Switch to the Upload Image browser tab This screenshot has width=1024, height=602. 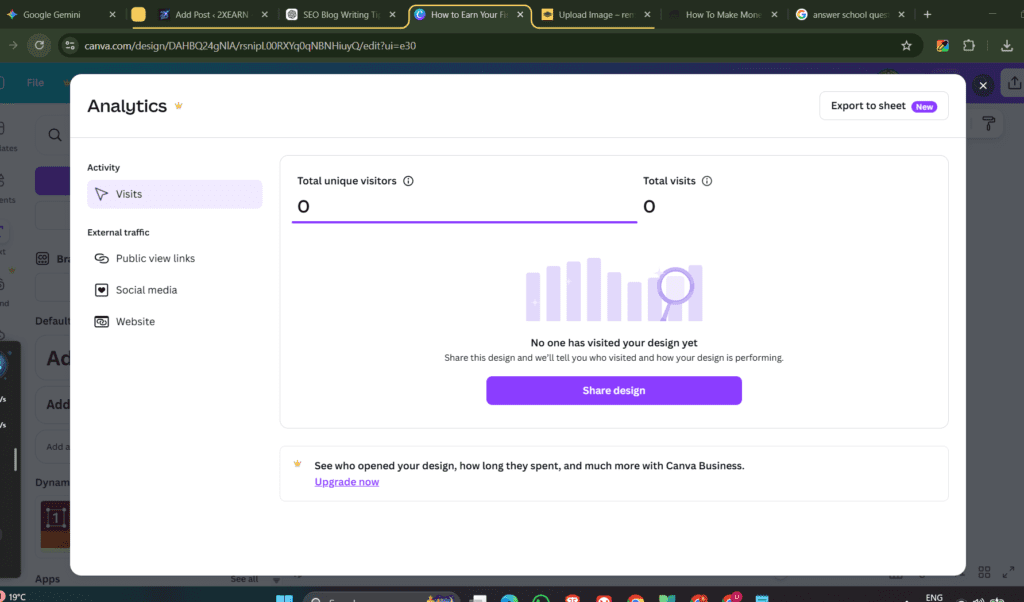coord(590,15)
